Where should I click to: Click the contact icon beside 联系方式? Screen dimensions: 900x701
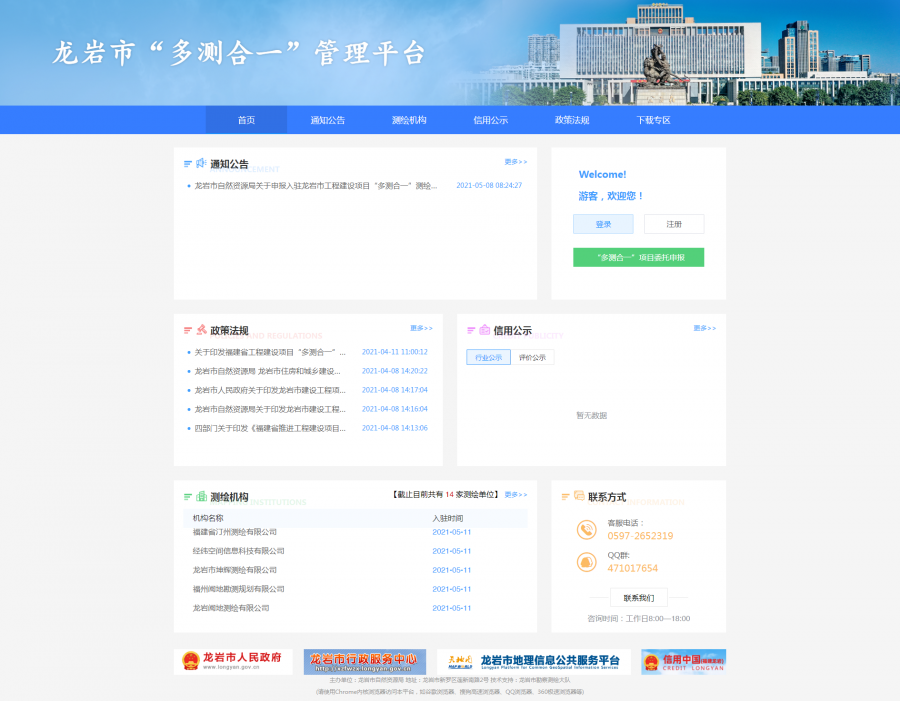[x=578, y=497]
